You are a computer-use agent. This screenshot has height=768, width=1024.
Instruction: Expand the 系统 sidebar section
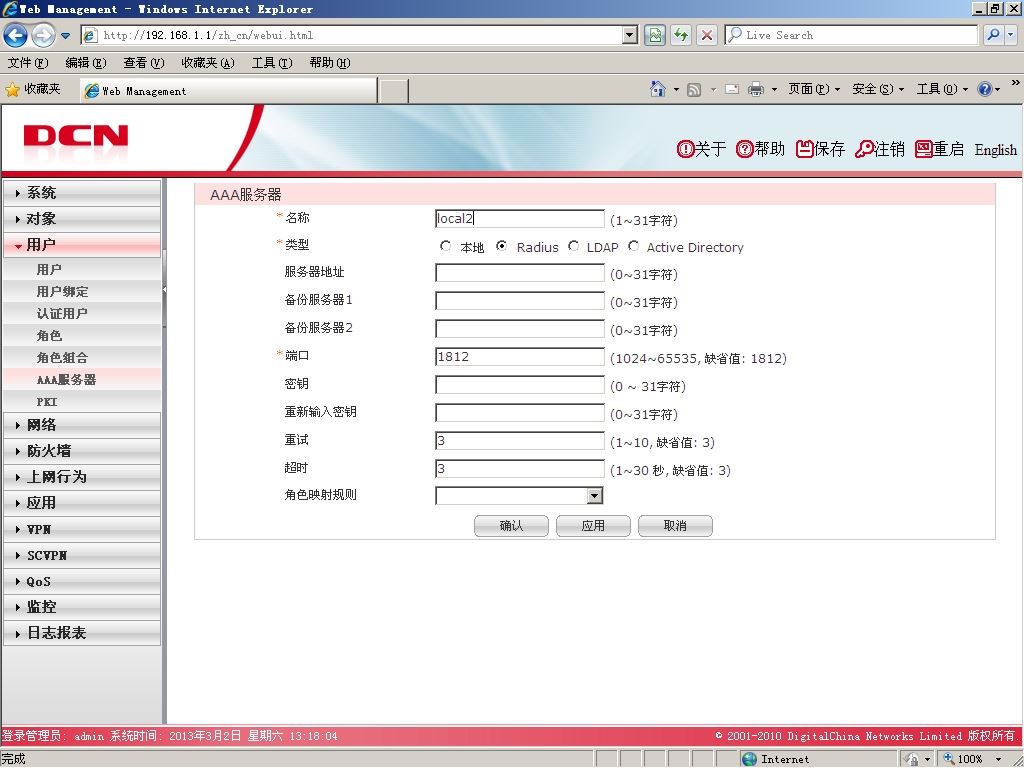click(x=82, y=193)
